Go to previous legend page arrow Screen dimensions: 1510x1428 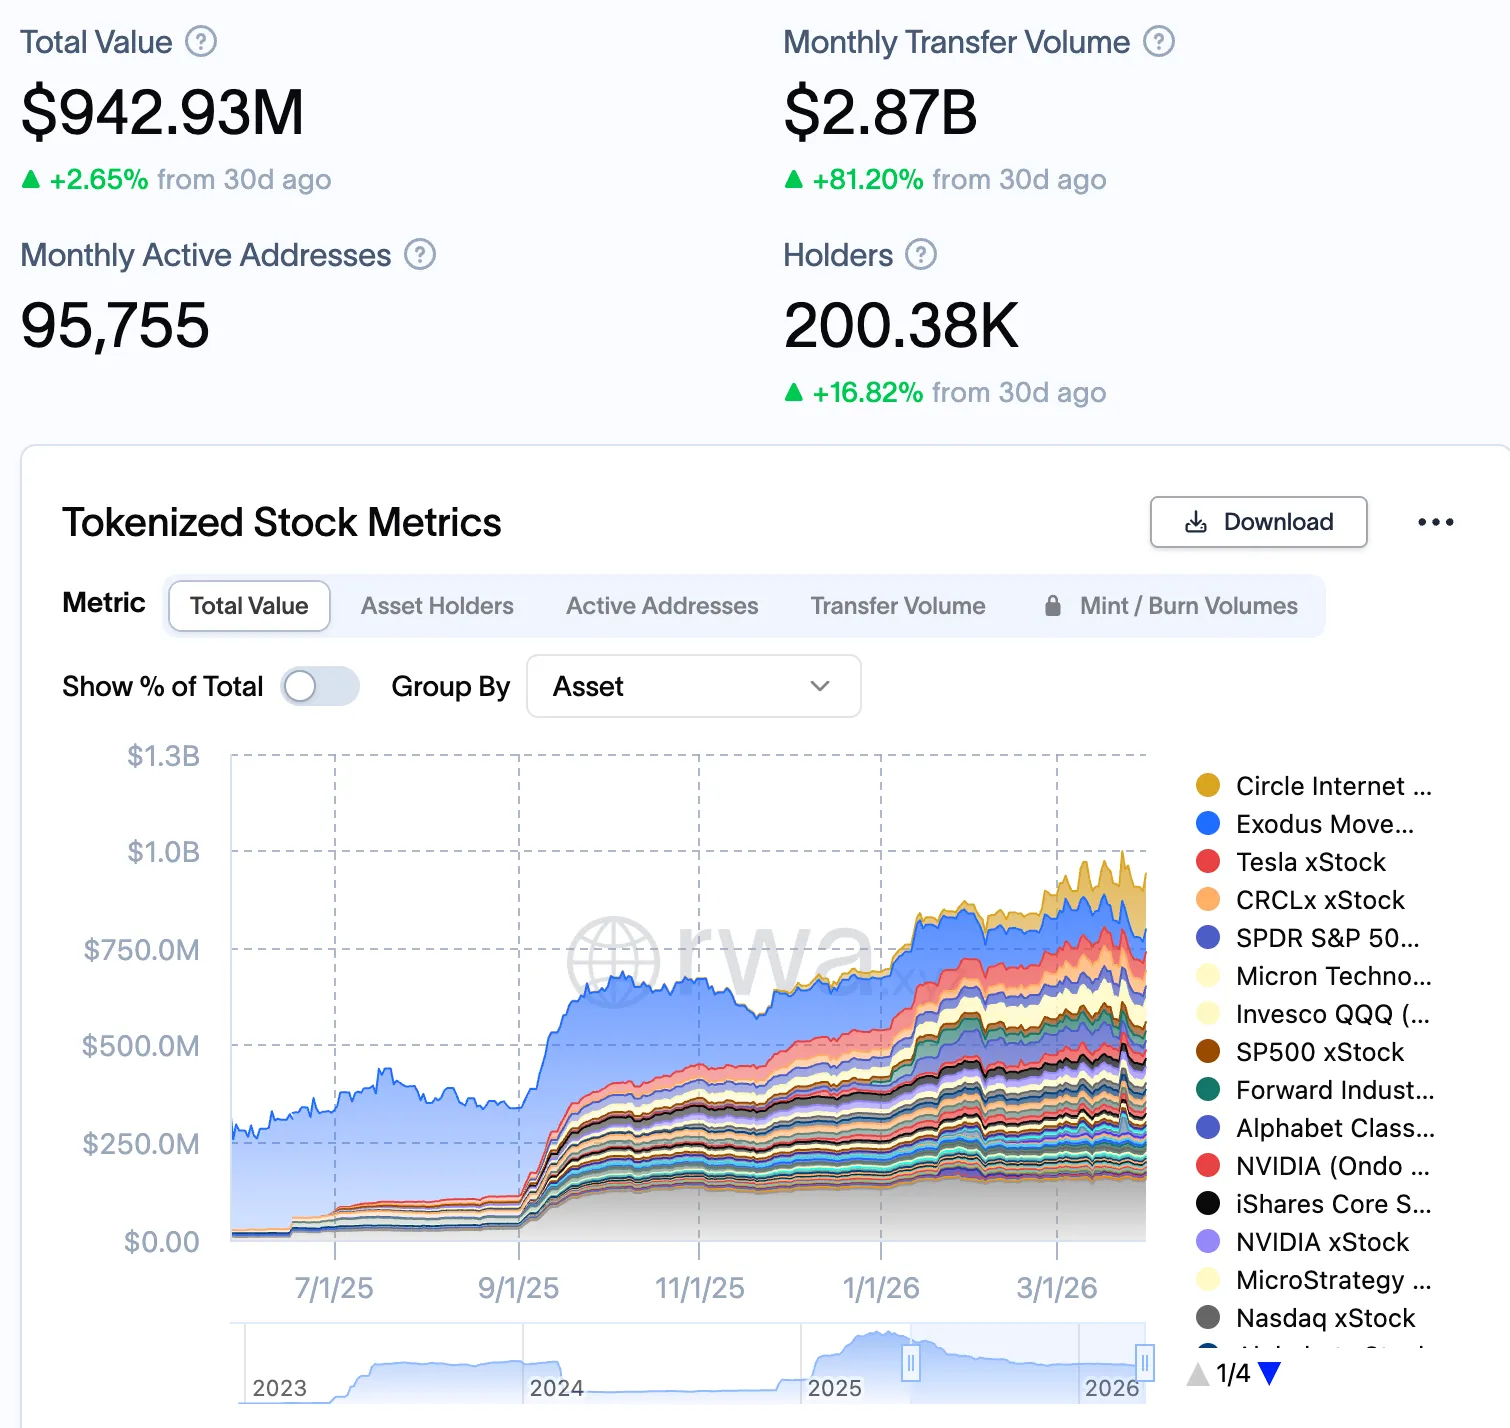pos(1197,1374)
